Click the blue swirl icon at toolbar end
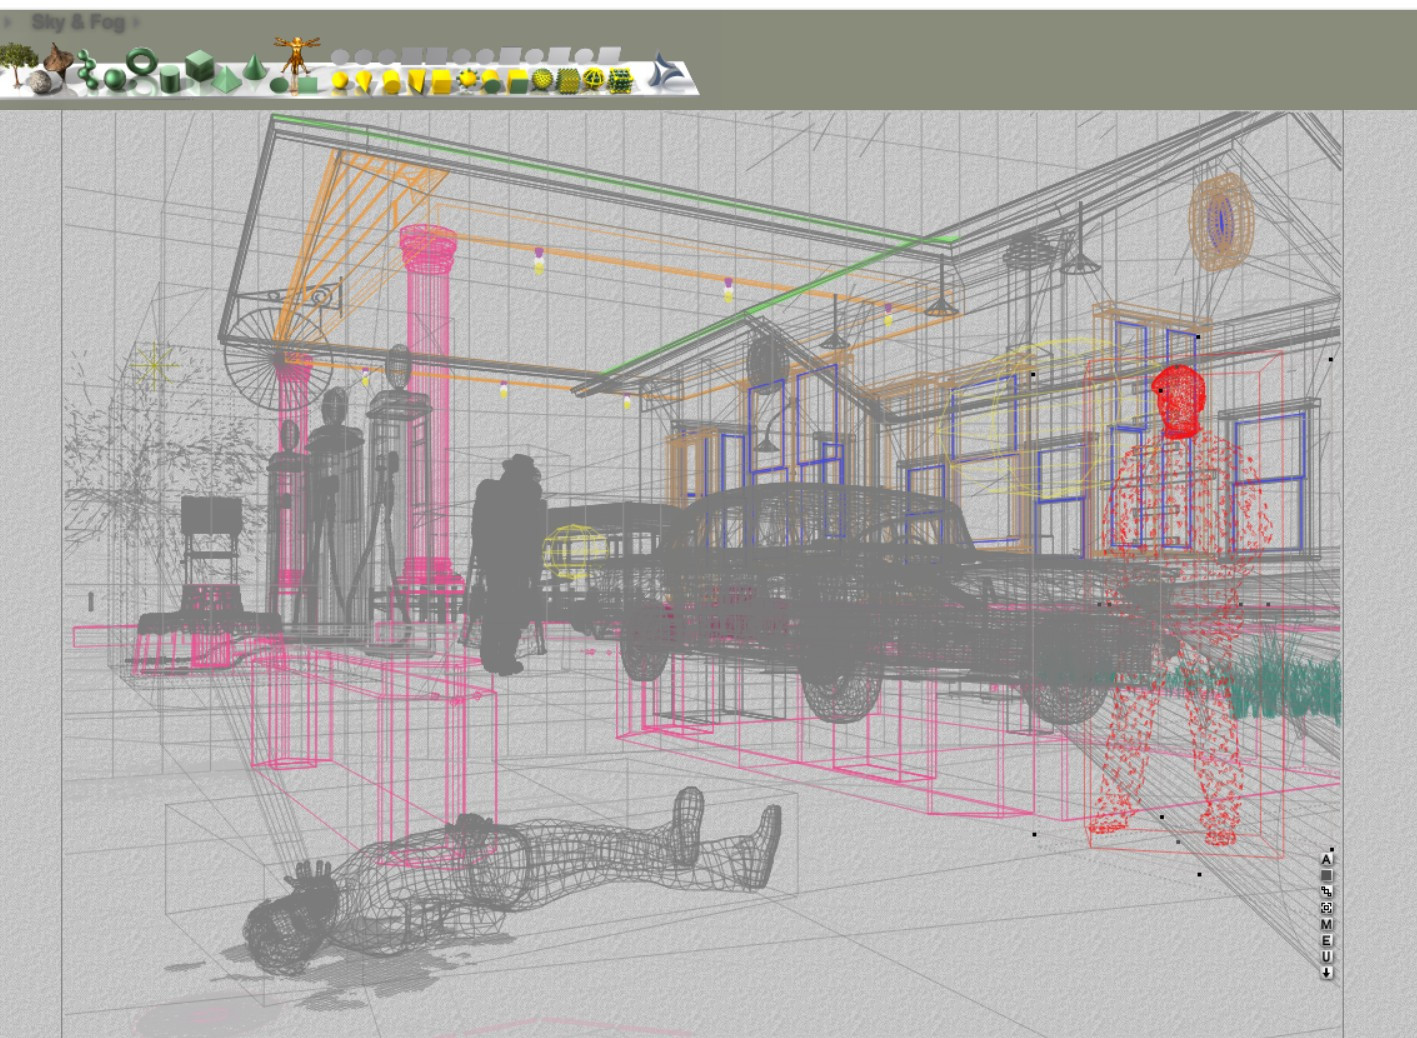1417x1038 pixels. tap(665, 71)
